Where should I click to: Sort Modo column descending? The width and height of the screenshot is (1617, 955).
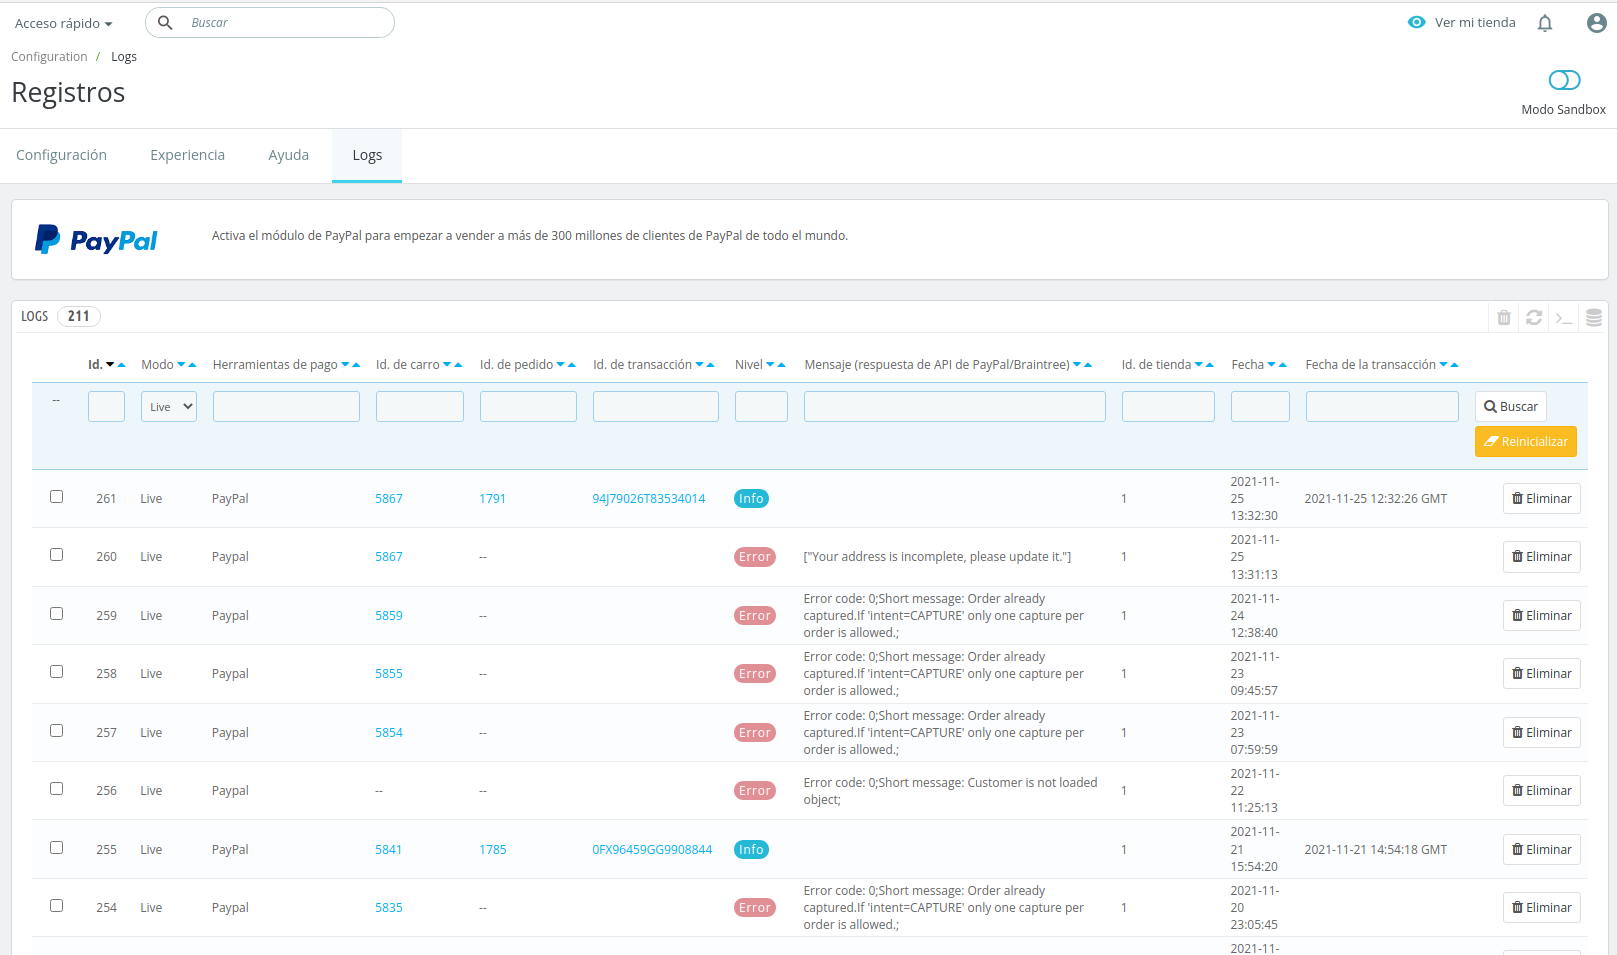click(182, 365)
